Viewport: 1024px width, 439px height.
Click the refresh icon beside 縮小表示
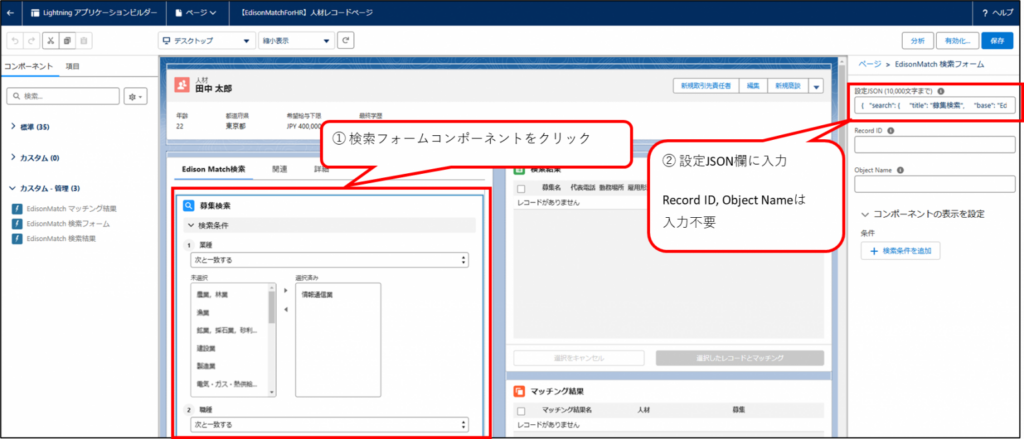point(346,41)
